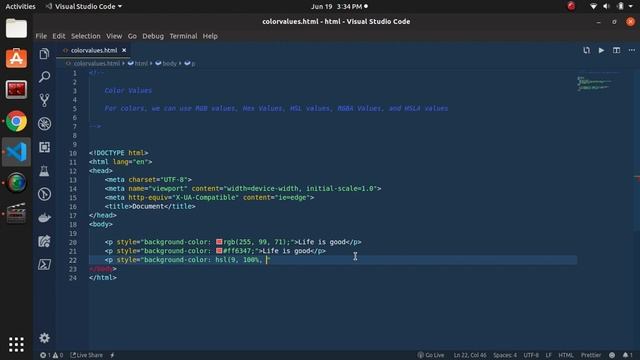Open Visual Studio Code app menu dropdown
Viewport: 640px width, 360px height.
[84, 7]
